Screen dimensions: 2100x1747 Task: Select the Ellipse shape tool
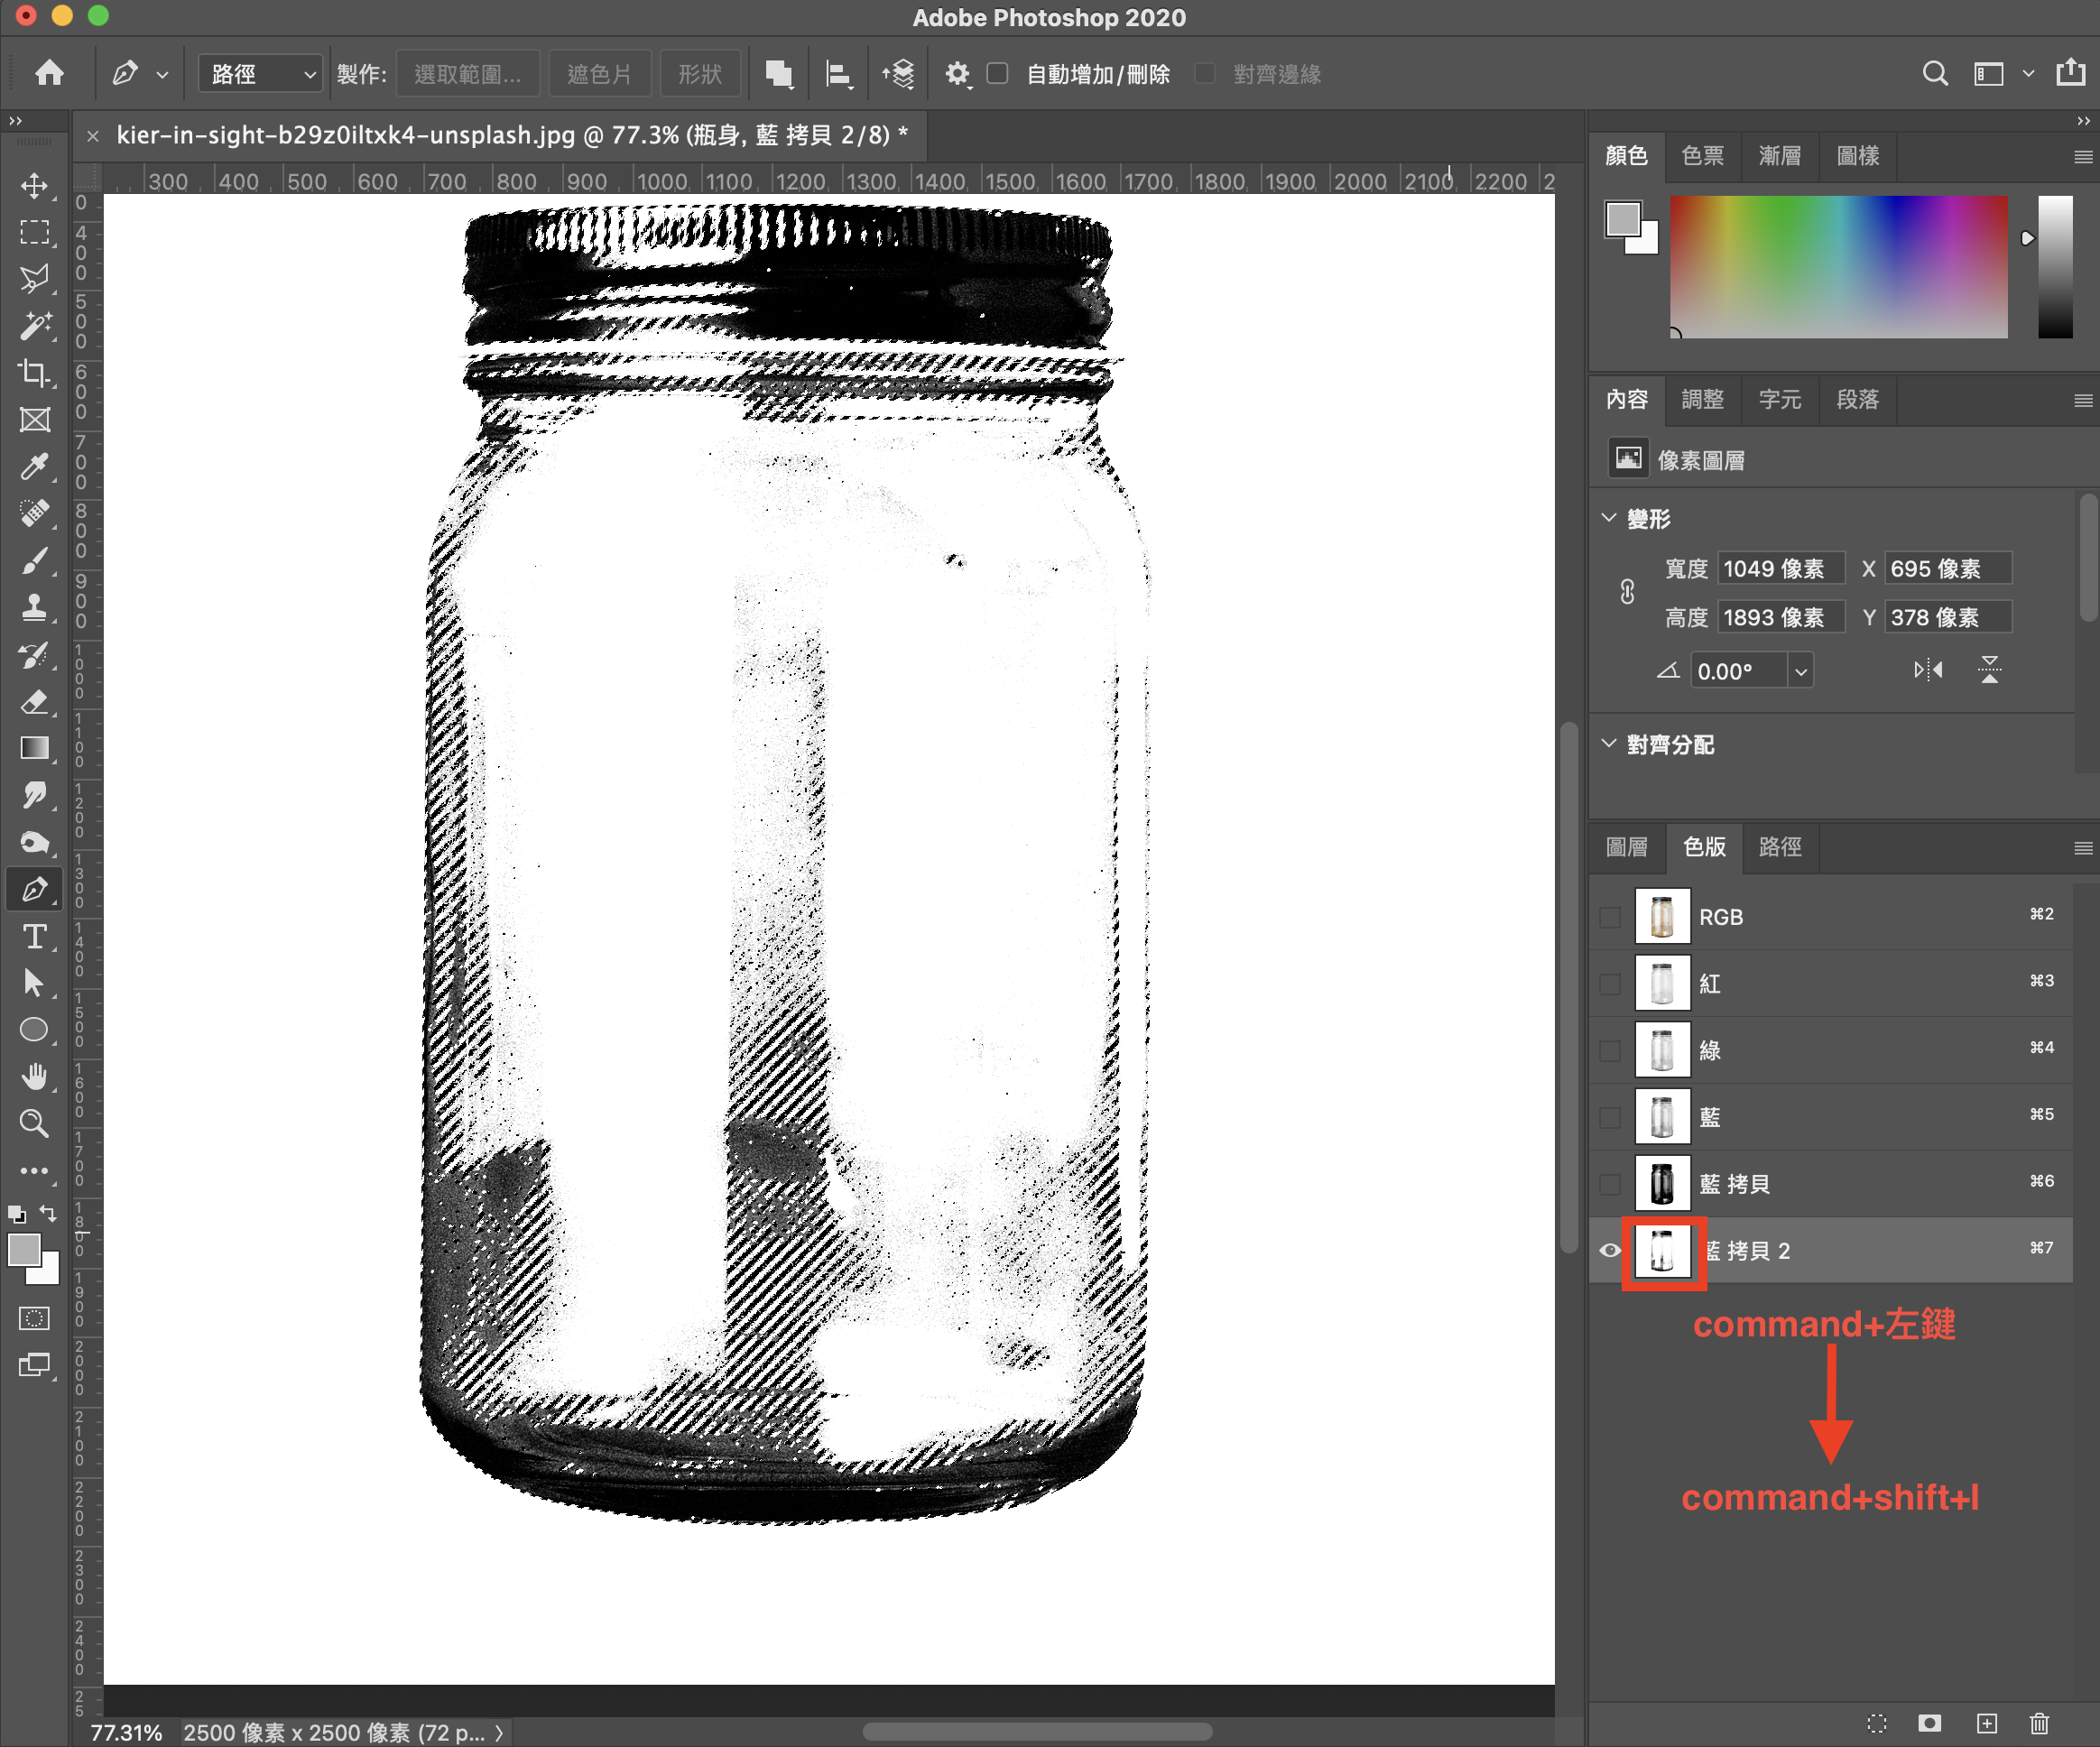(x=34, y=1030)
